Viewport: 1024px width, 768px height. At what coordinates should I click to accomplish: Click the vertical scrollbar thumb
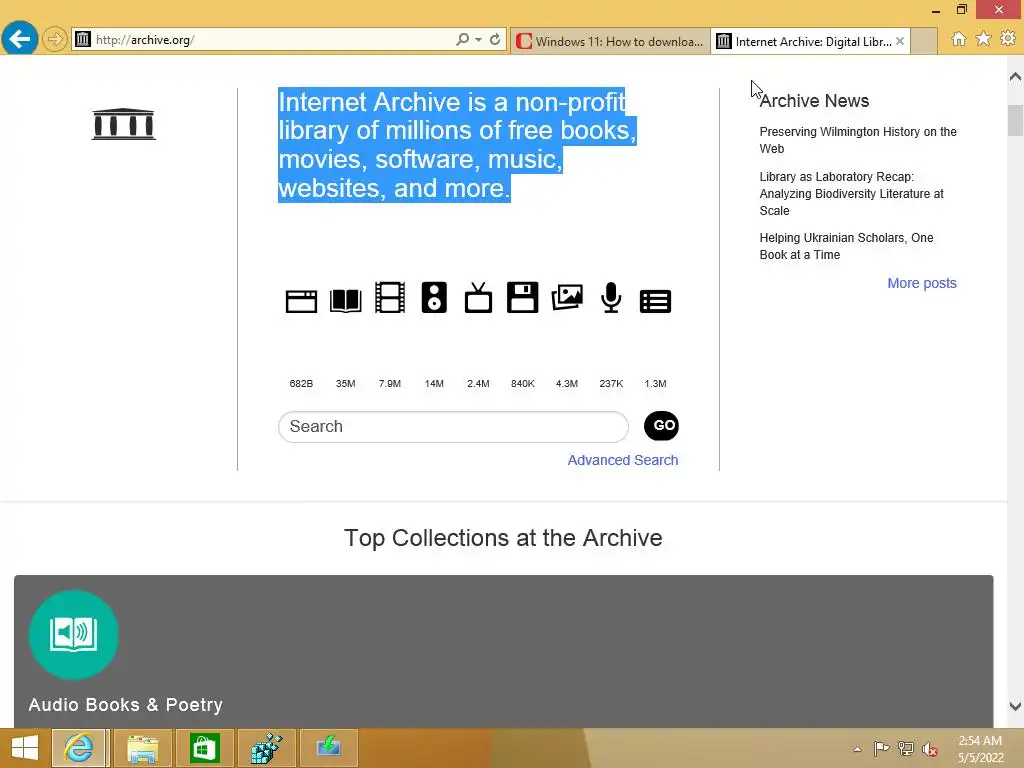(x=1015, y=120)
